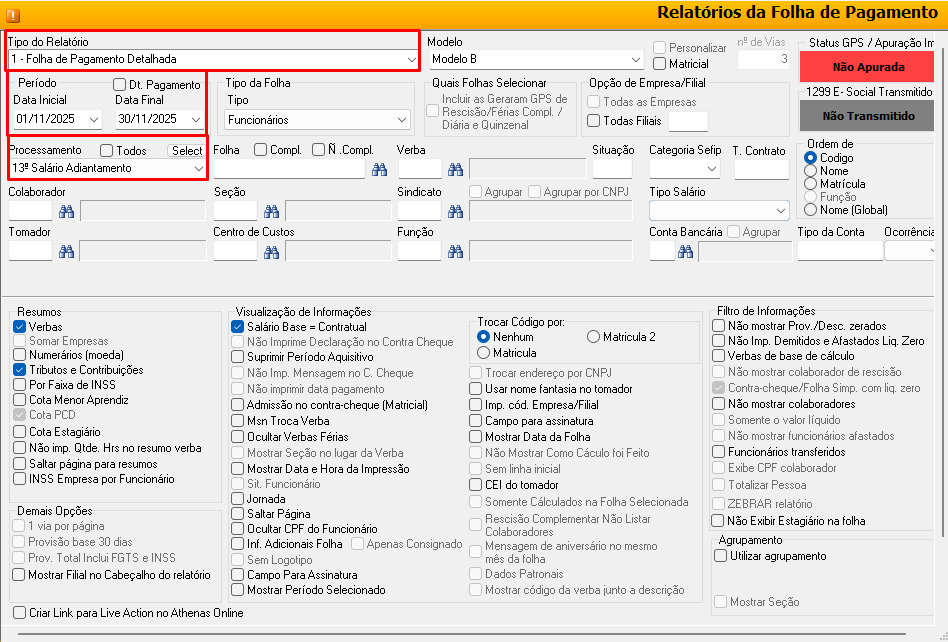Click the Select button next to Todos
948x642 pixels.
tap(186, 151)
